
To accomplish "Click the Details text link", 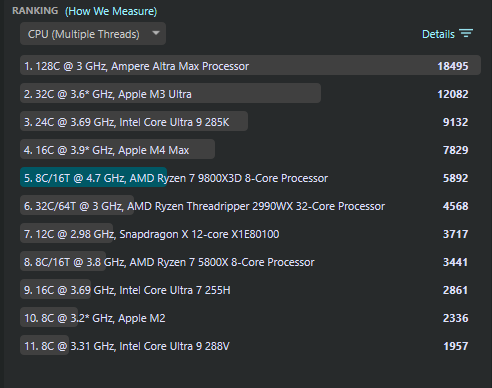I will tap(438, 34).
